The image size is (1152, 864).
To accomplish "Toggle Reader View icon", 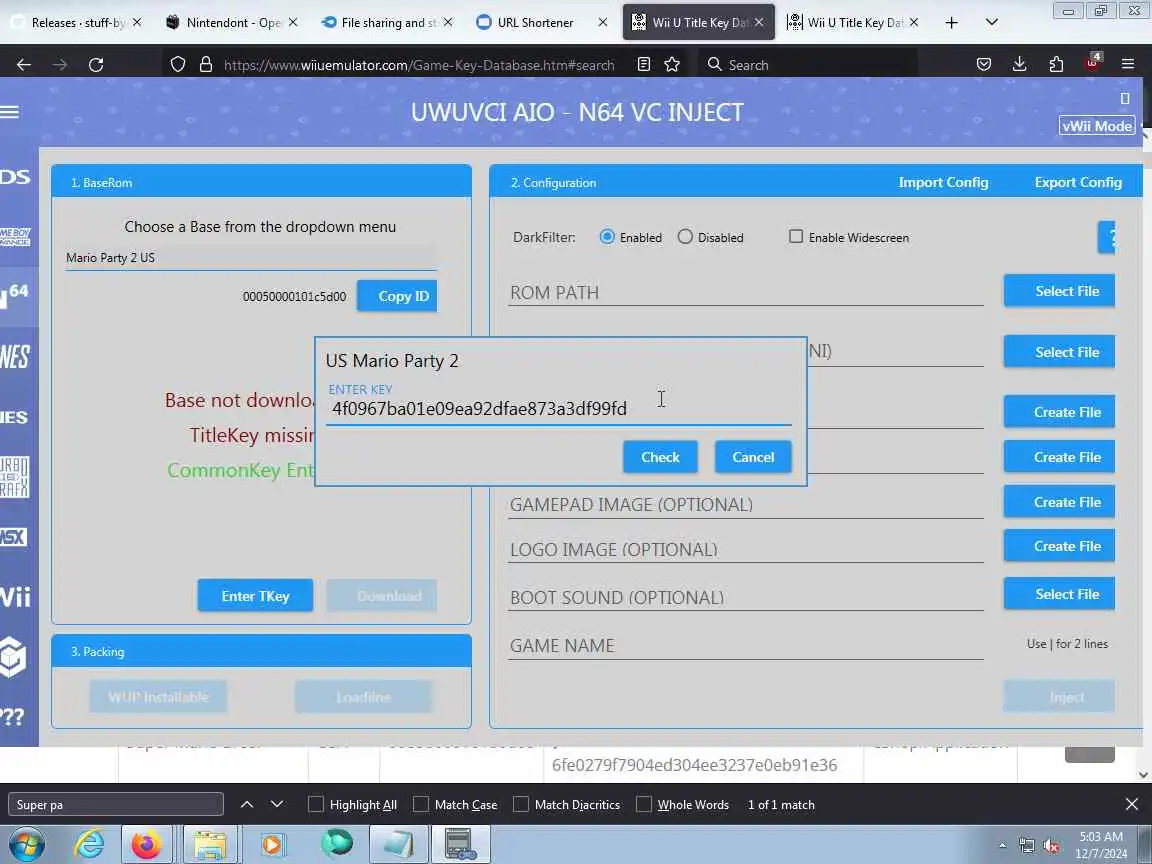I will (x=644, y=65).
